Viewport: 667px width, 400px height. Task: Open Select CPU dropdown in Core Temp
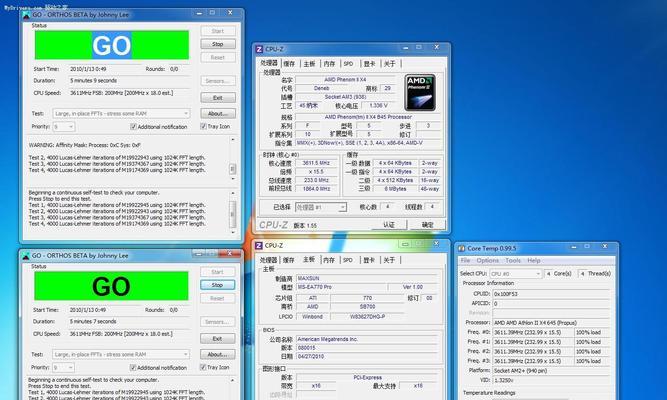pyautogui.click(x=515, y=274)
